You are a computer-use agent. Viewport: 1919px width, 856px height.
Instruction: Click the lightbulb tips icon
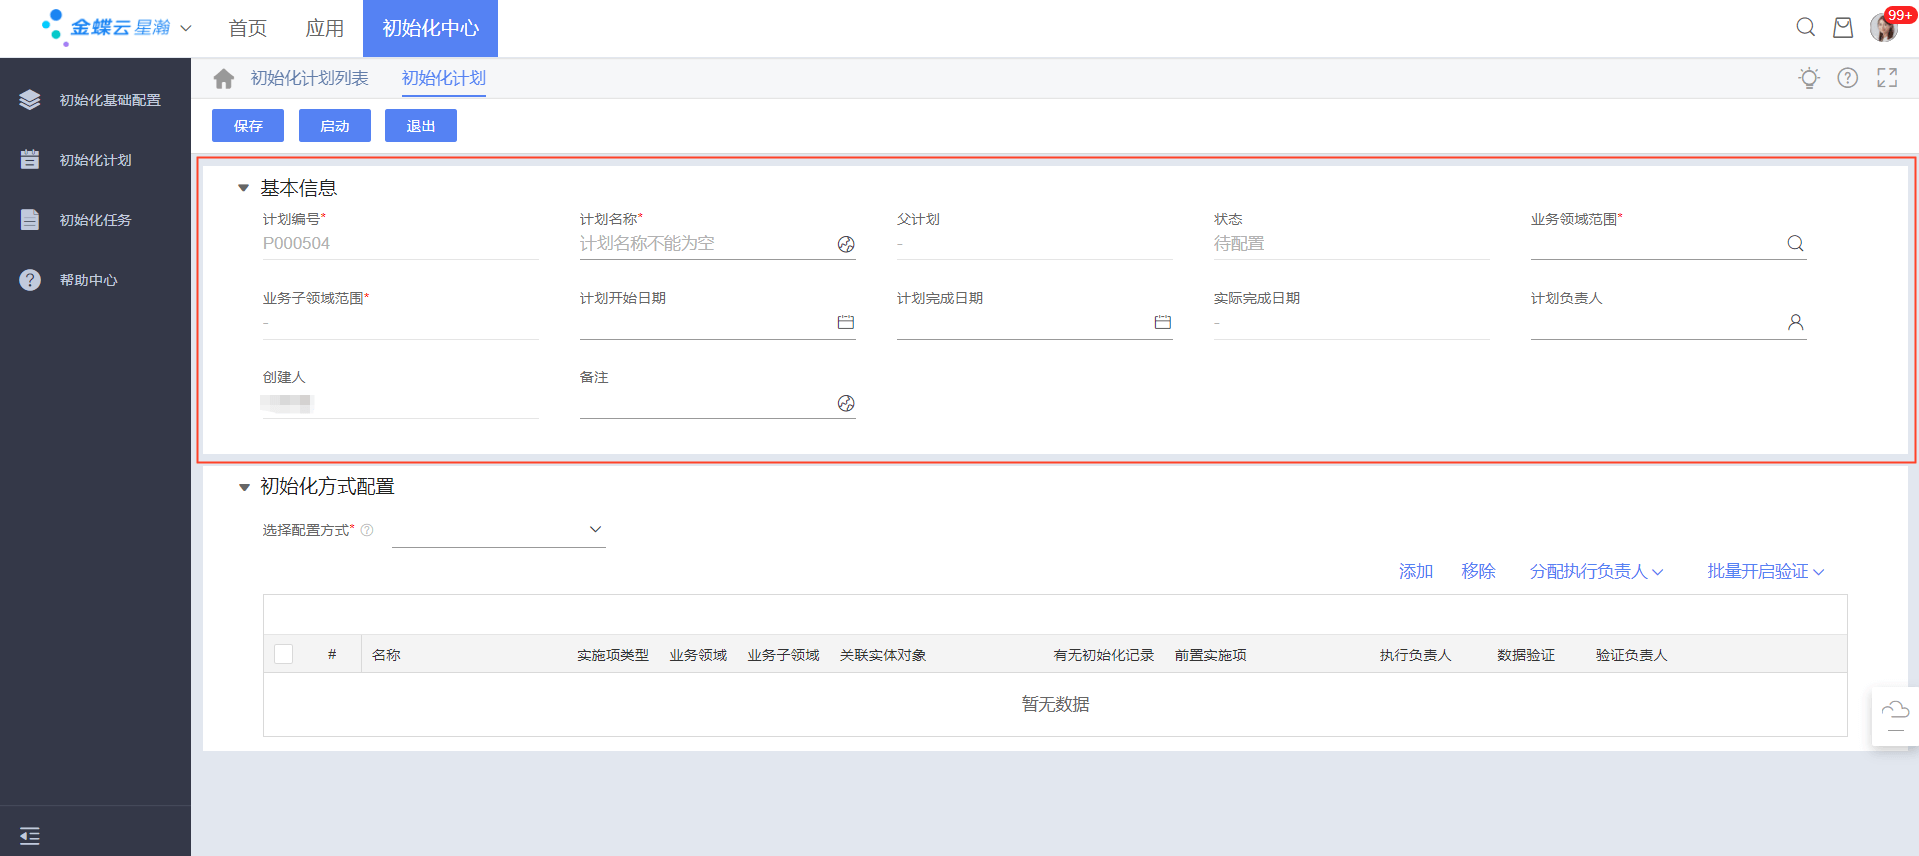[1808, 78]
